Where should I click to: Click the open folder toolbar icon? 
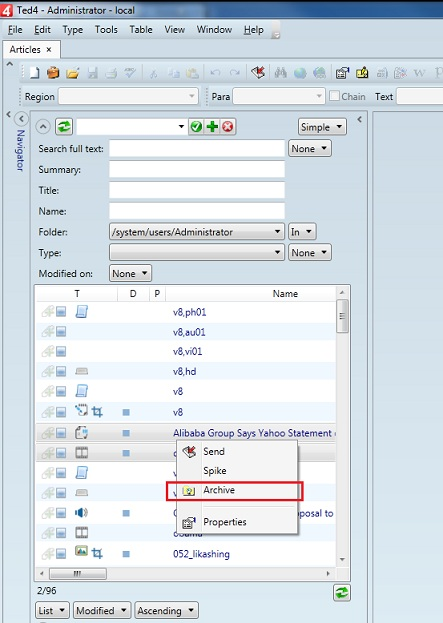tap(73, 73)
